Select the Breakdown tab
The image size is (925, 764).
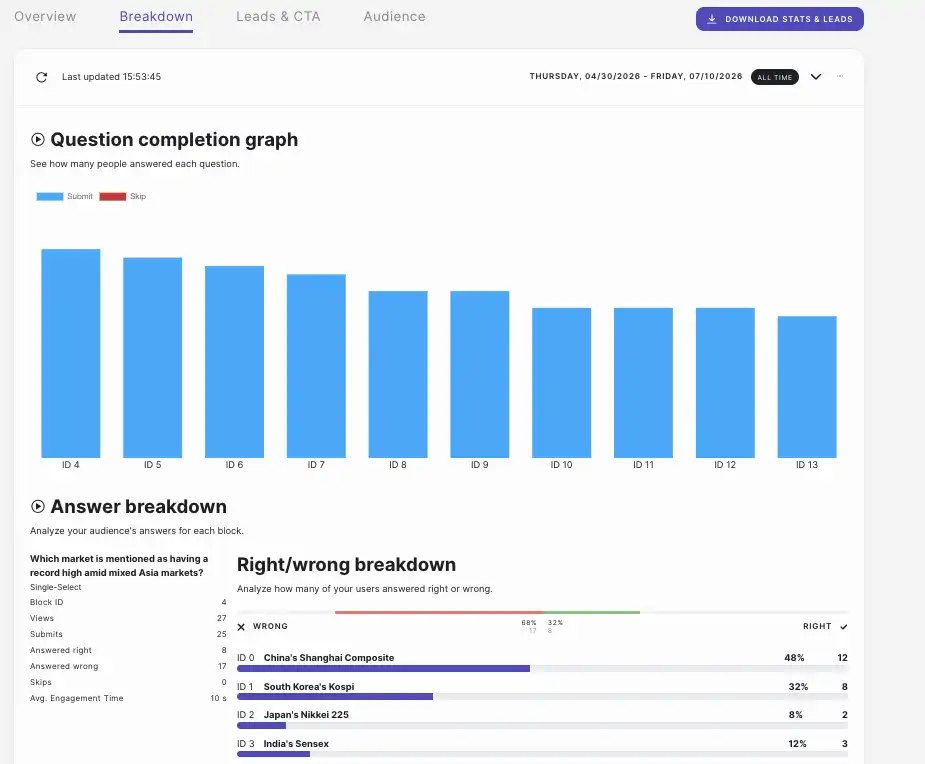(156, 17)
